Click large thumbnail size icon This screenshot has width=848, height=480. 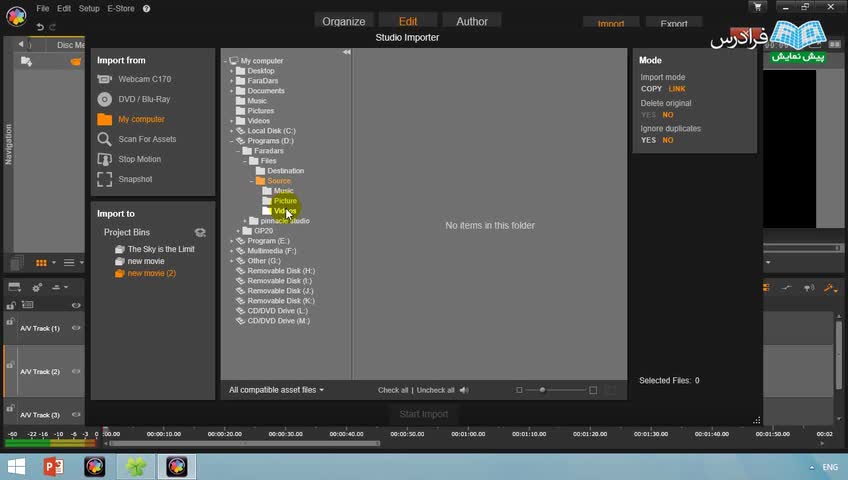click(x=593, y=390)
